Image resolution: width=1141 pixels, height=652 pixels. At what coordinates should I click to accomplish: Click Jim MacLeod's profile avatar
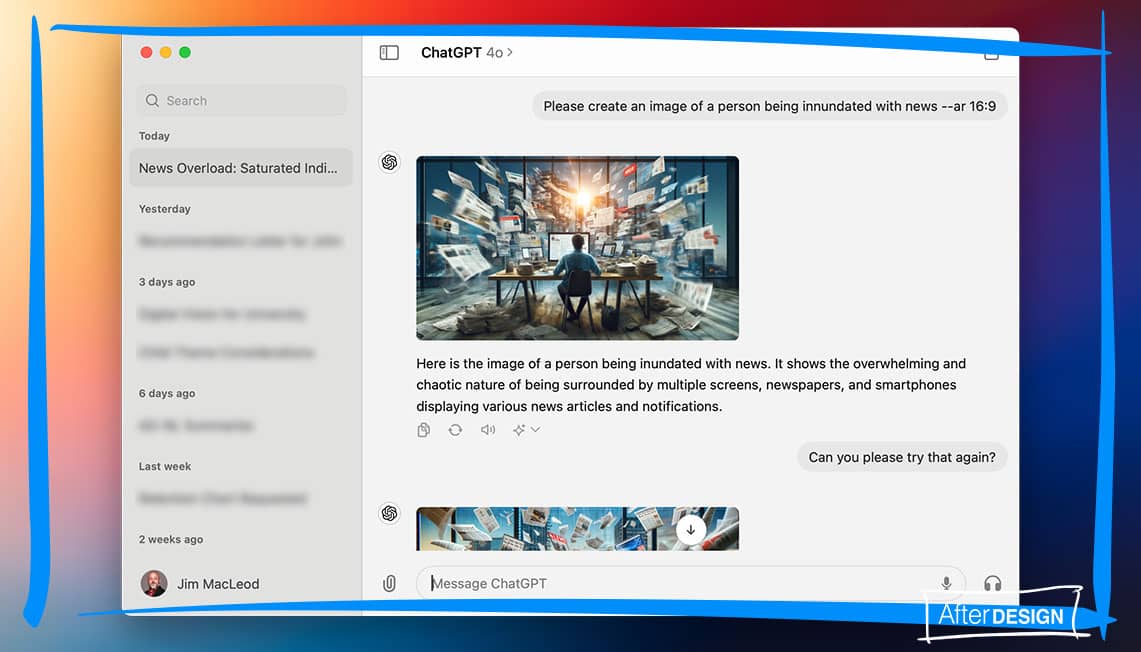tap(154, 584)
